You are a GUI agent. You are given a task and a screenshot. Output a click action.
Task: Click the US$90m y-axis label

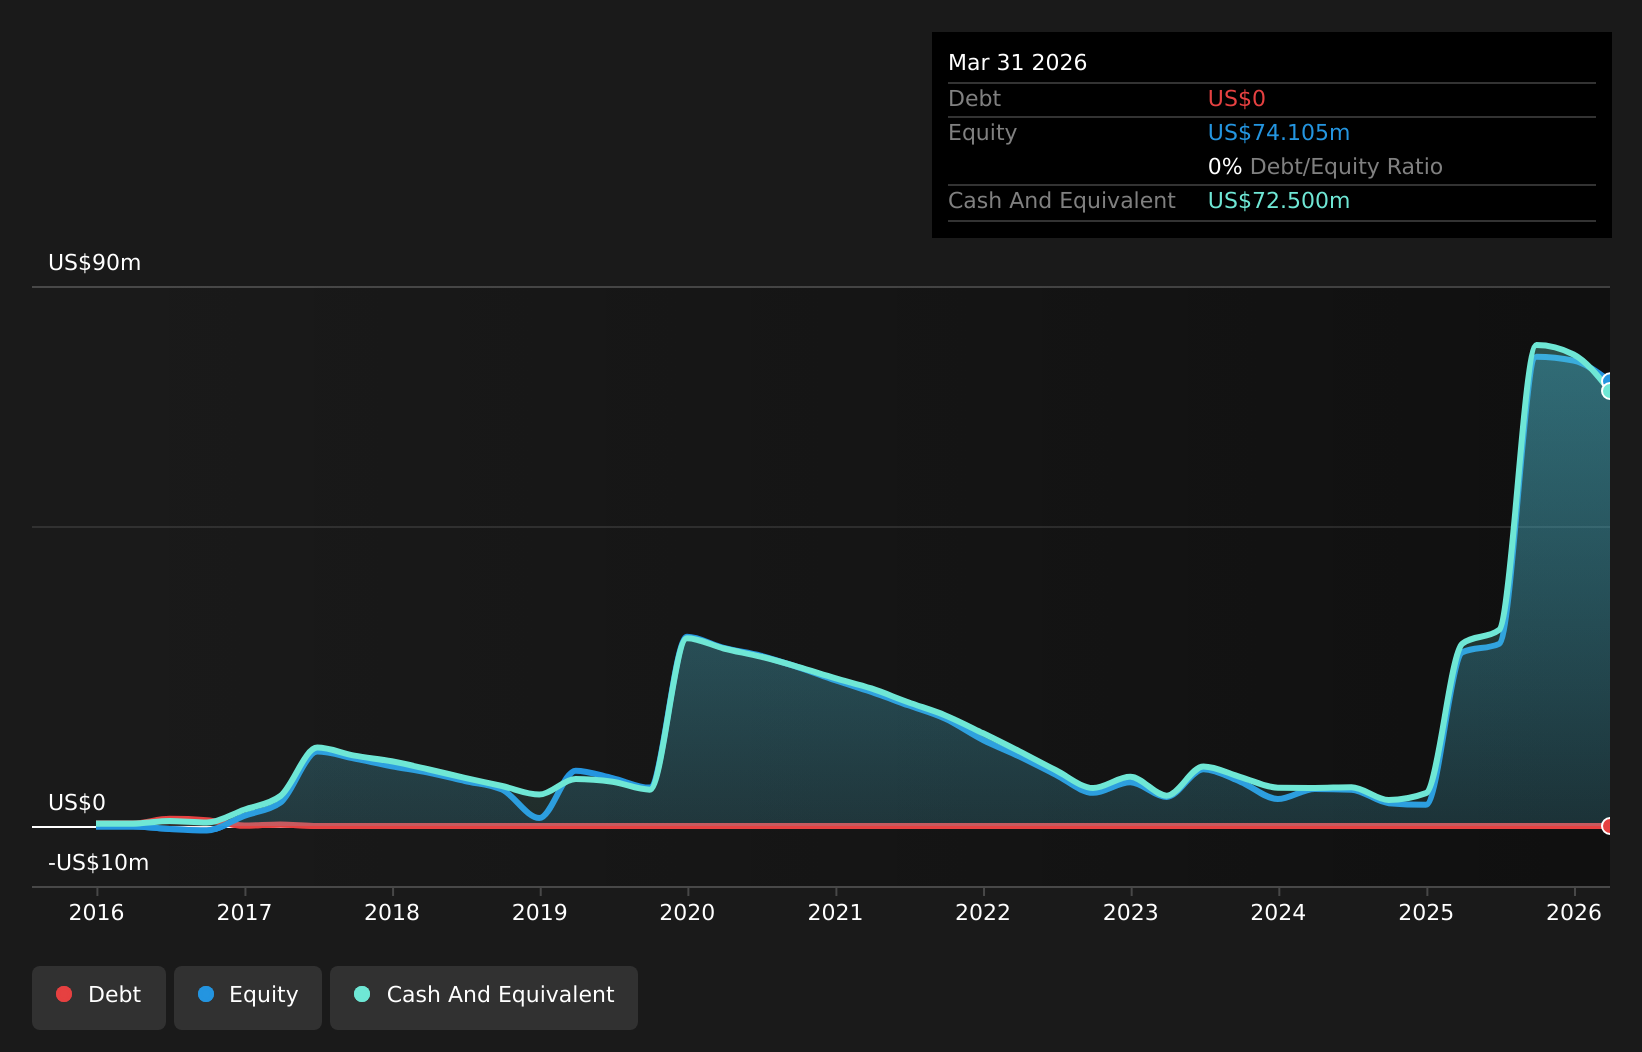click(x=95, y=263)
